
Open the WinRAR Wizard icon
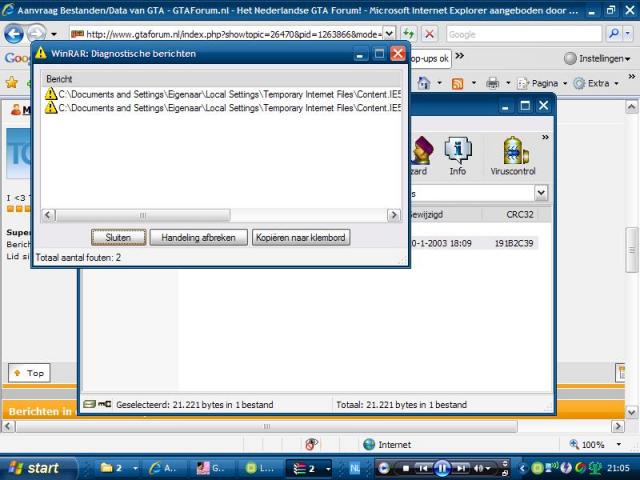pyautogui.click(x=420, y=156)
